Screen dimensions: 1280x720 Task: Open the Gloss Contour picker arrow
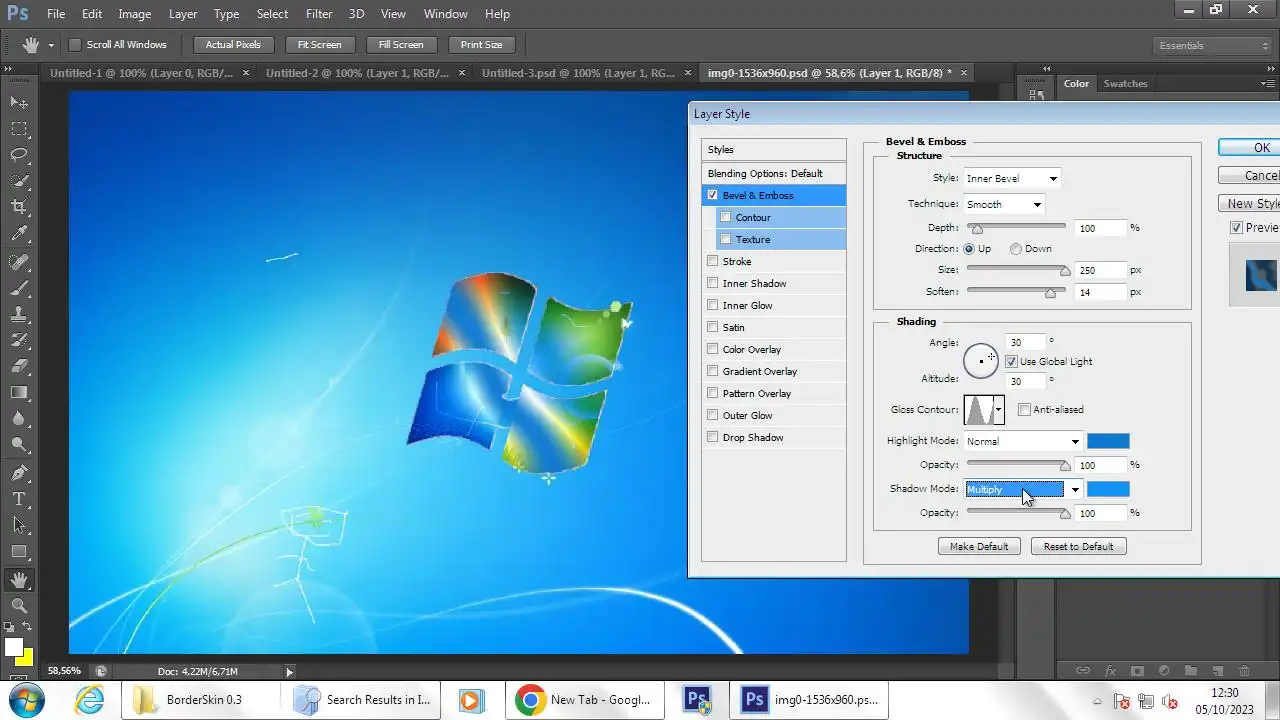tap(998, 409)
